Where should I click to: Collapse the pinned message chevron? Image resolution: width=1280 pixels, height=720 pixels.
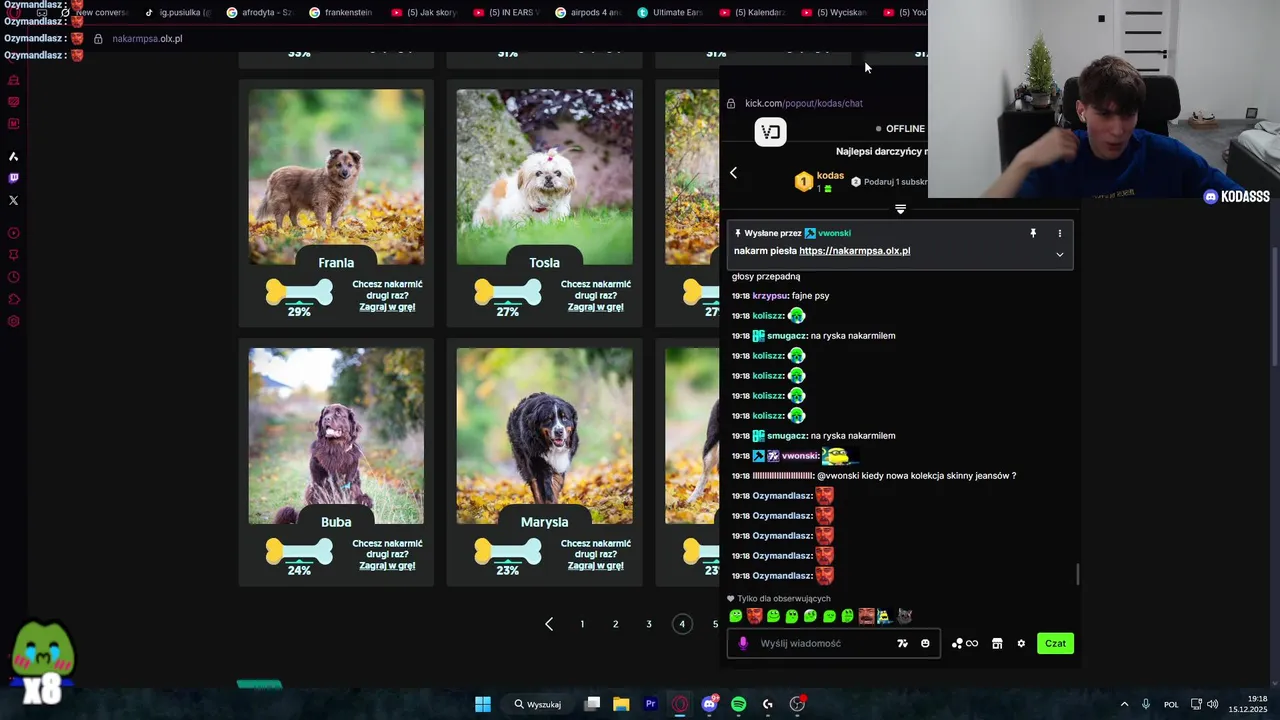(1060, 255)
